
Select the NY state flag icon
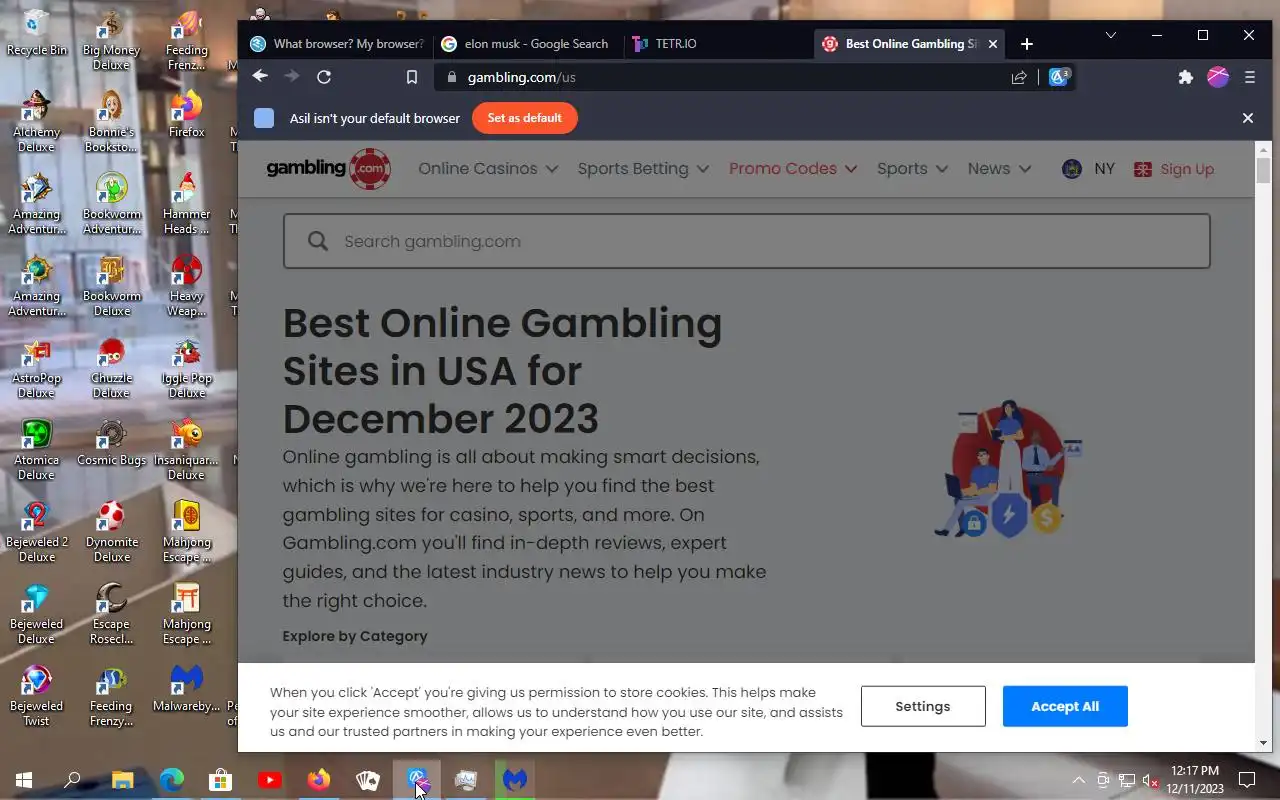pos(1072,169)
